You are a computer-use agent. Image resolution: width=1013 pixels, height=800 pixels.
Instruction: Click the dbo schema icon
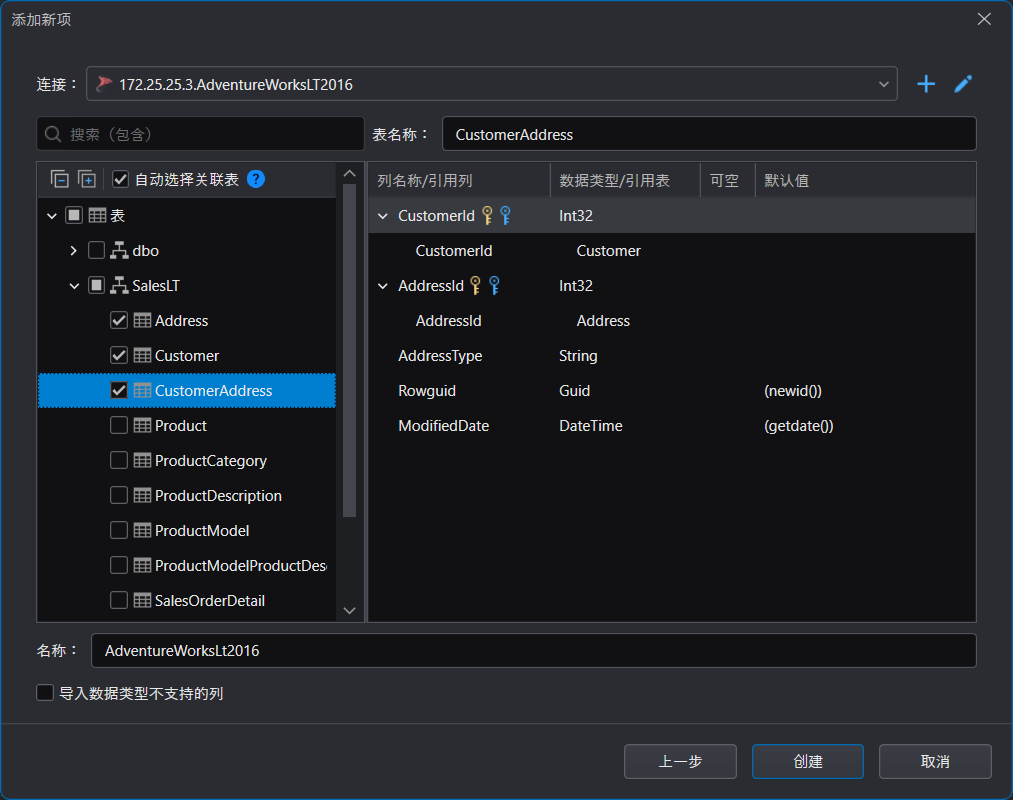pos(119,250)
